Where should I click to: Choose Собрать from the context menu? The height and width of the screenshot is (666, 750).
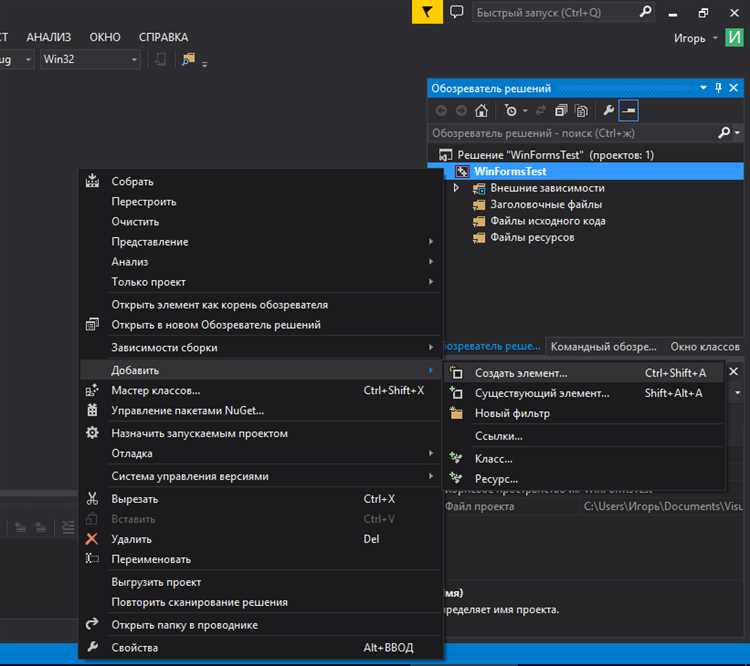click(261, 181)
